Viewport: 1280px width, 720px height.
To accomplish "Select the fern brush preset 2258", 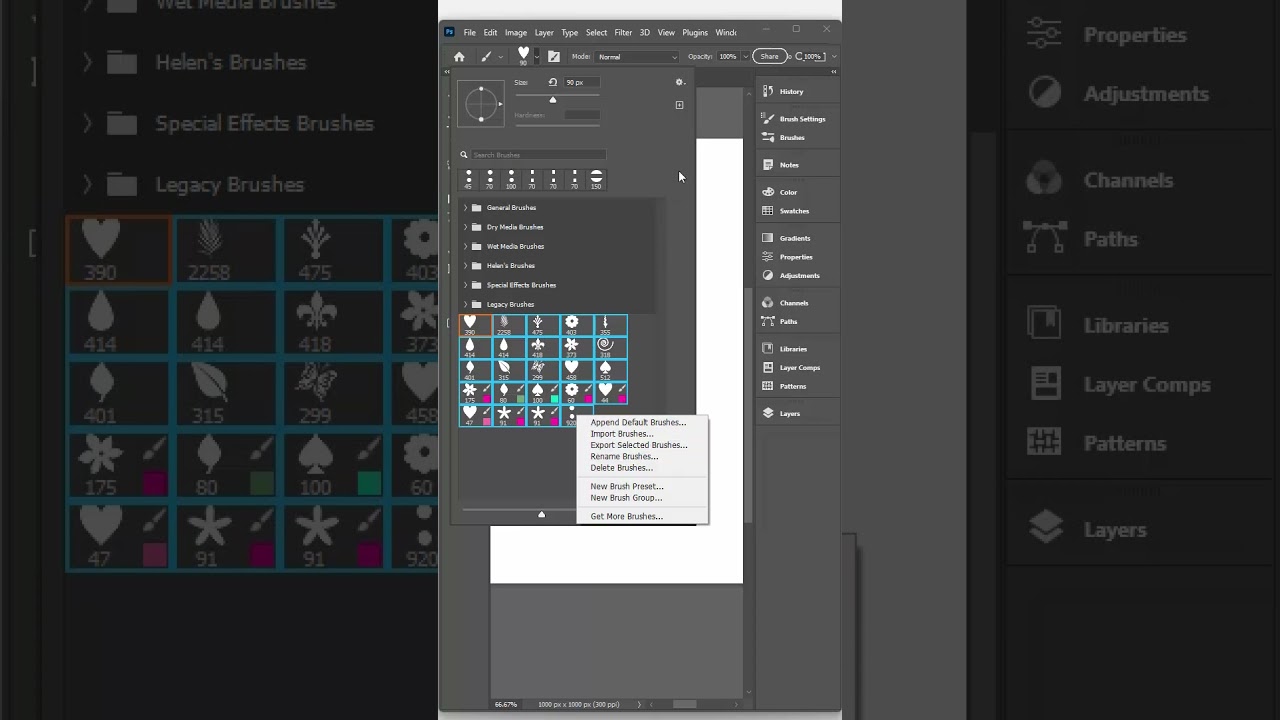I will coord(509,325).
